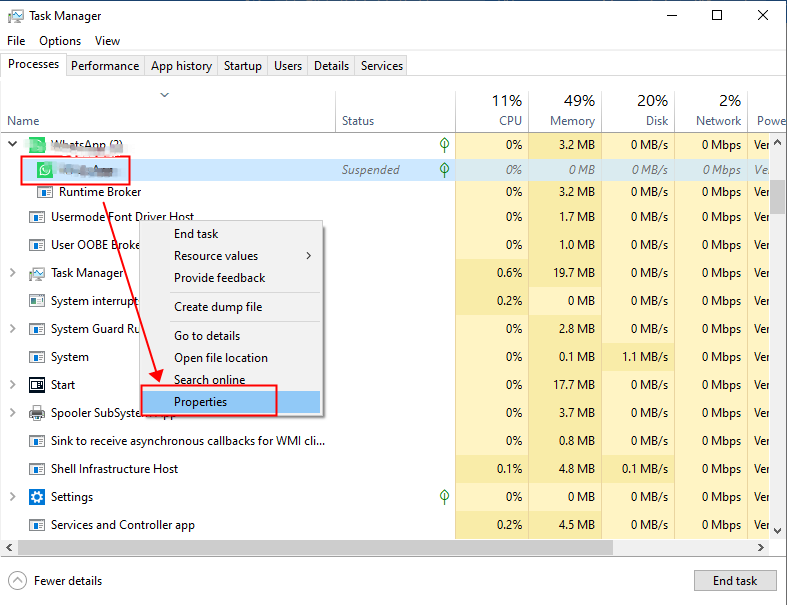This screenshot has height=605, width=787.
Task: Expand the Task Manager process group
Action: (12, 273)
